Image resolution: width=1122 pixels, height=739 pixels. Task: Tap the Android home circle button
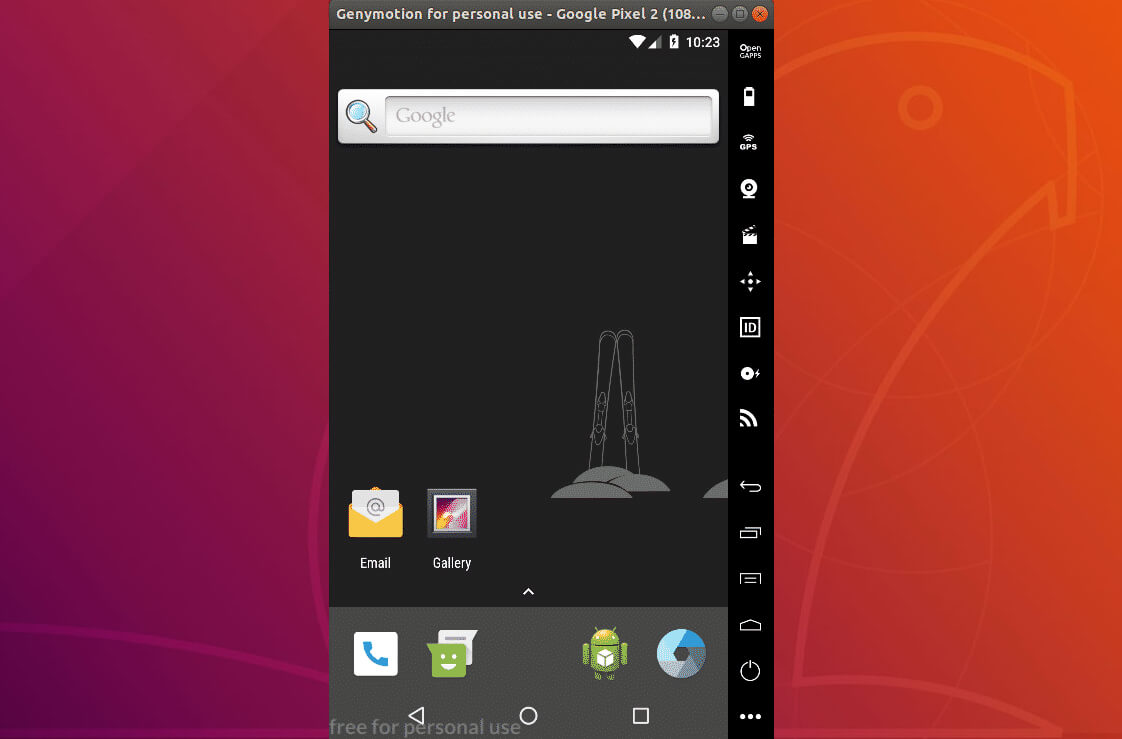pos(528,715)
